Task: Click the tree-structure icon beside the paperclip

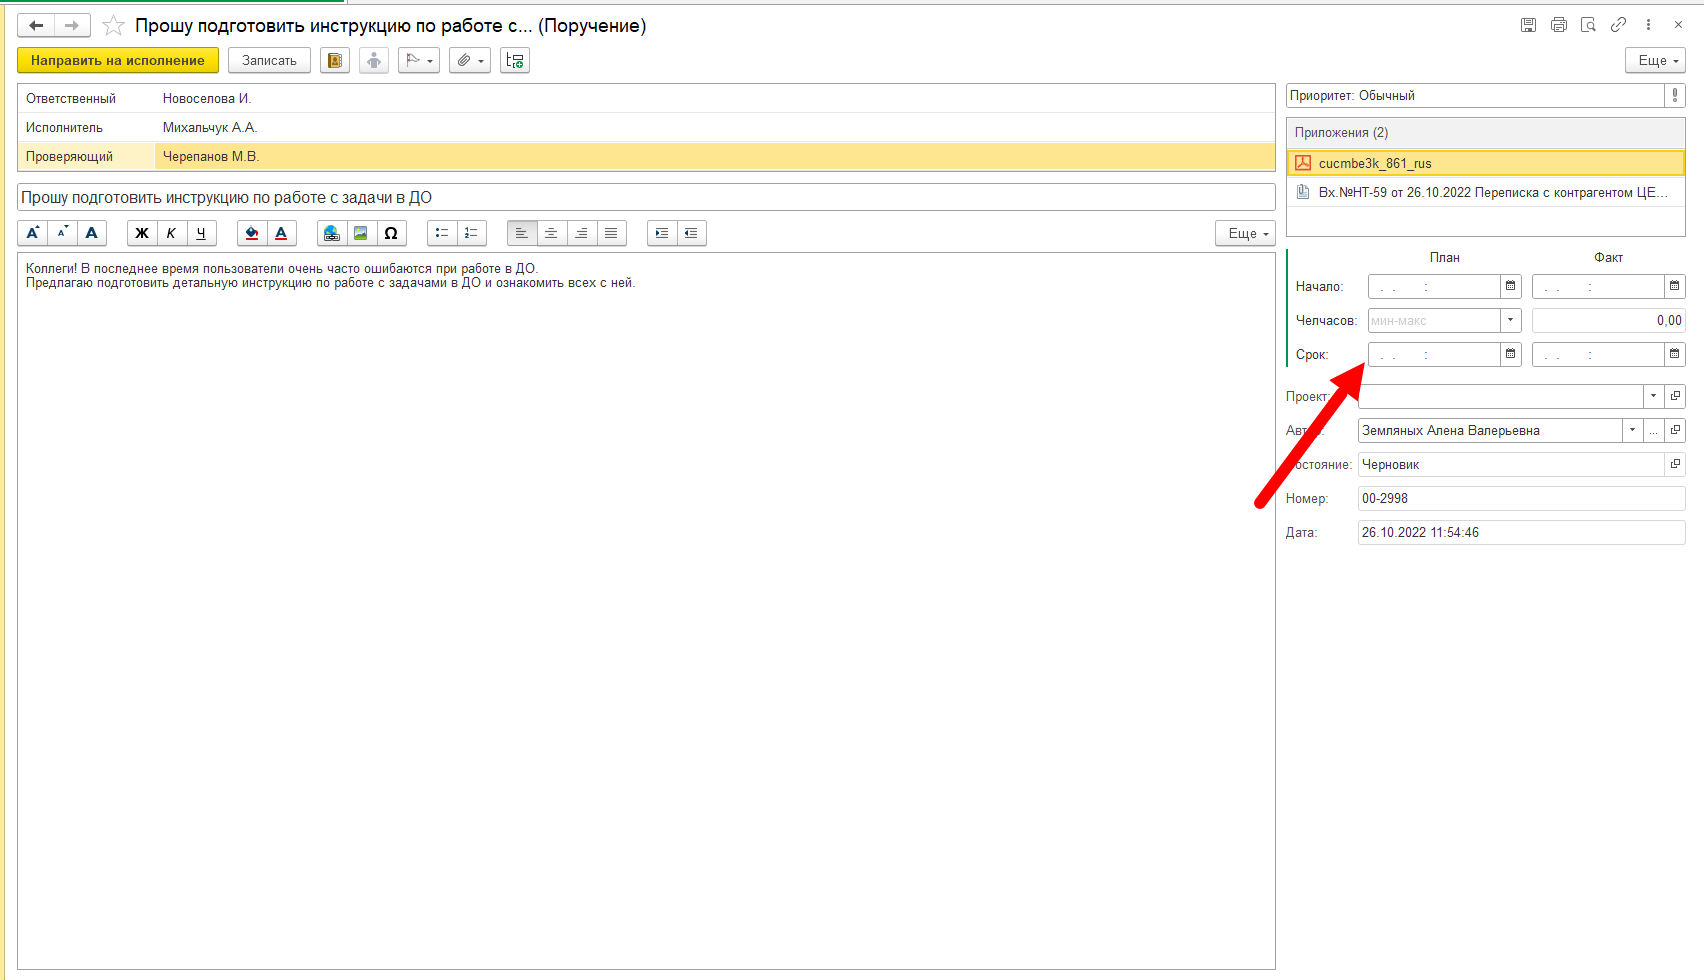Action: pyautogui.click(x=515, y=61)
